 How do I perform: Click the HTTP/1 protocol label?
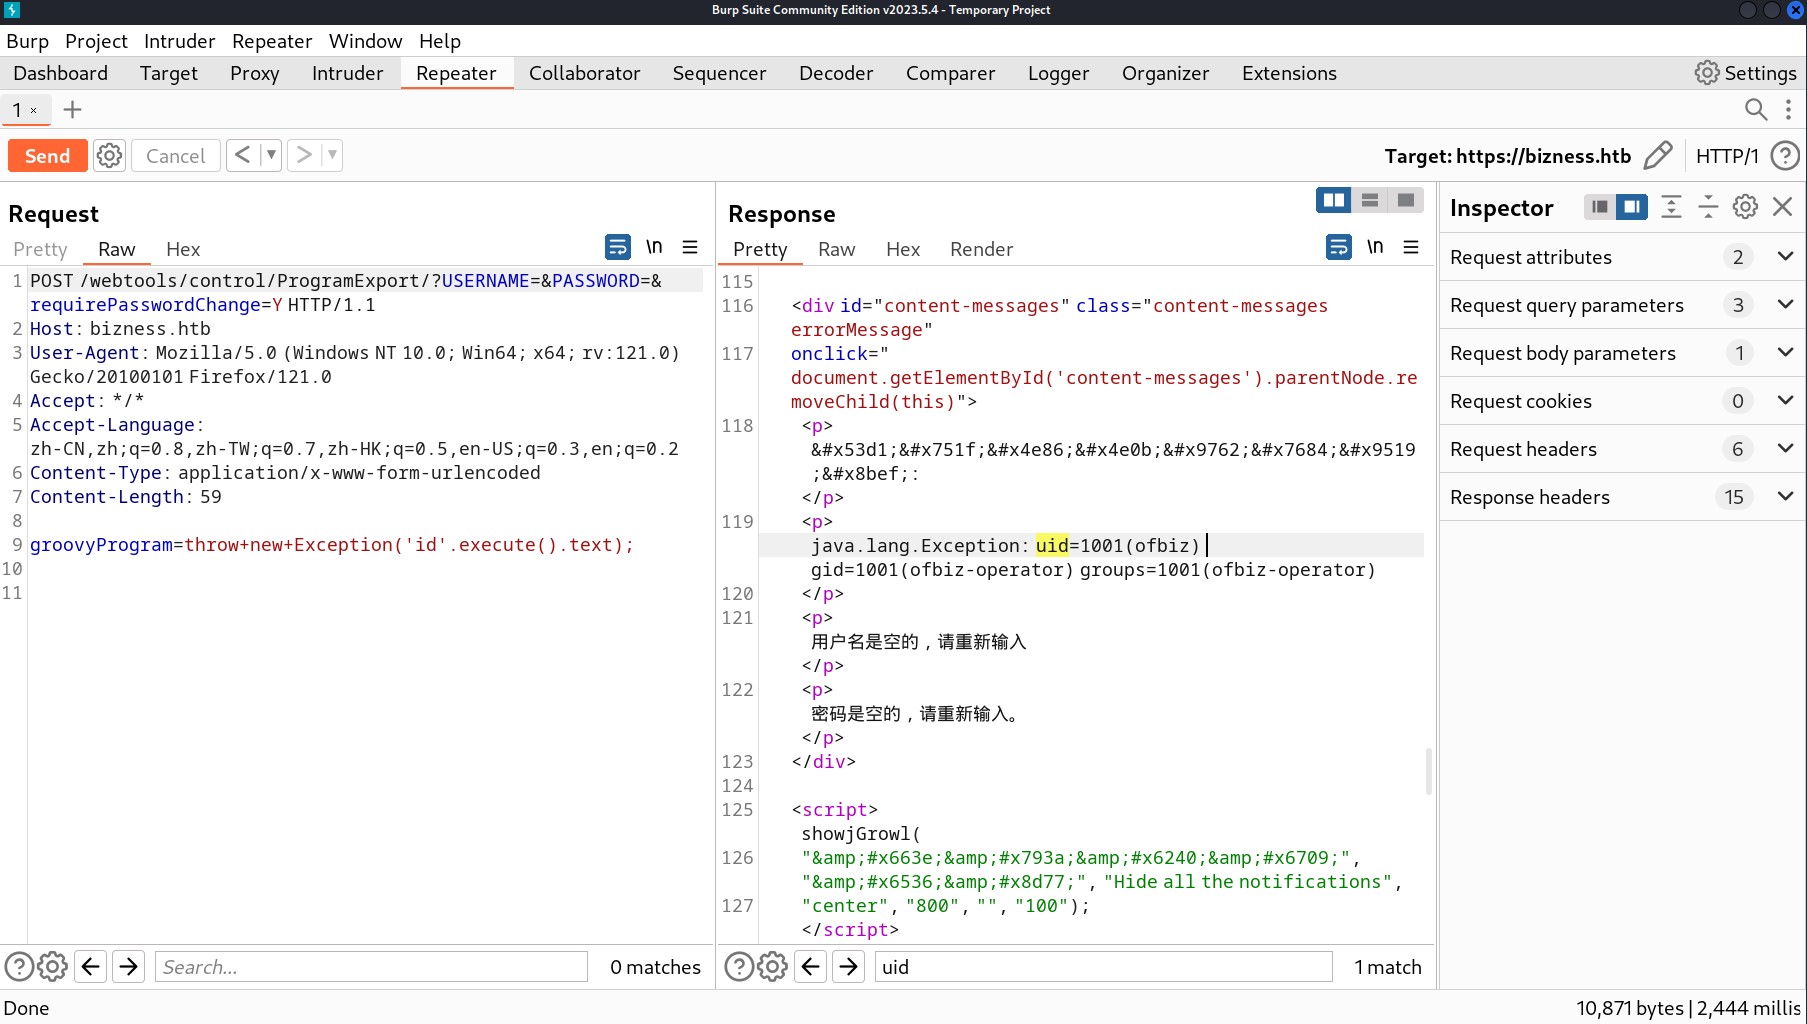coord(1726,156)
